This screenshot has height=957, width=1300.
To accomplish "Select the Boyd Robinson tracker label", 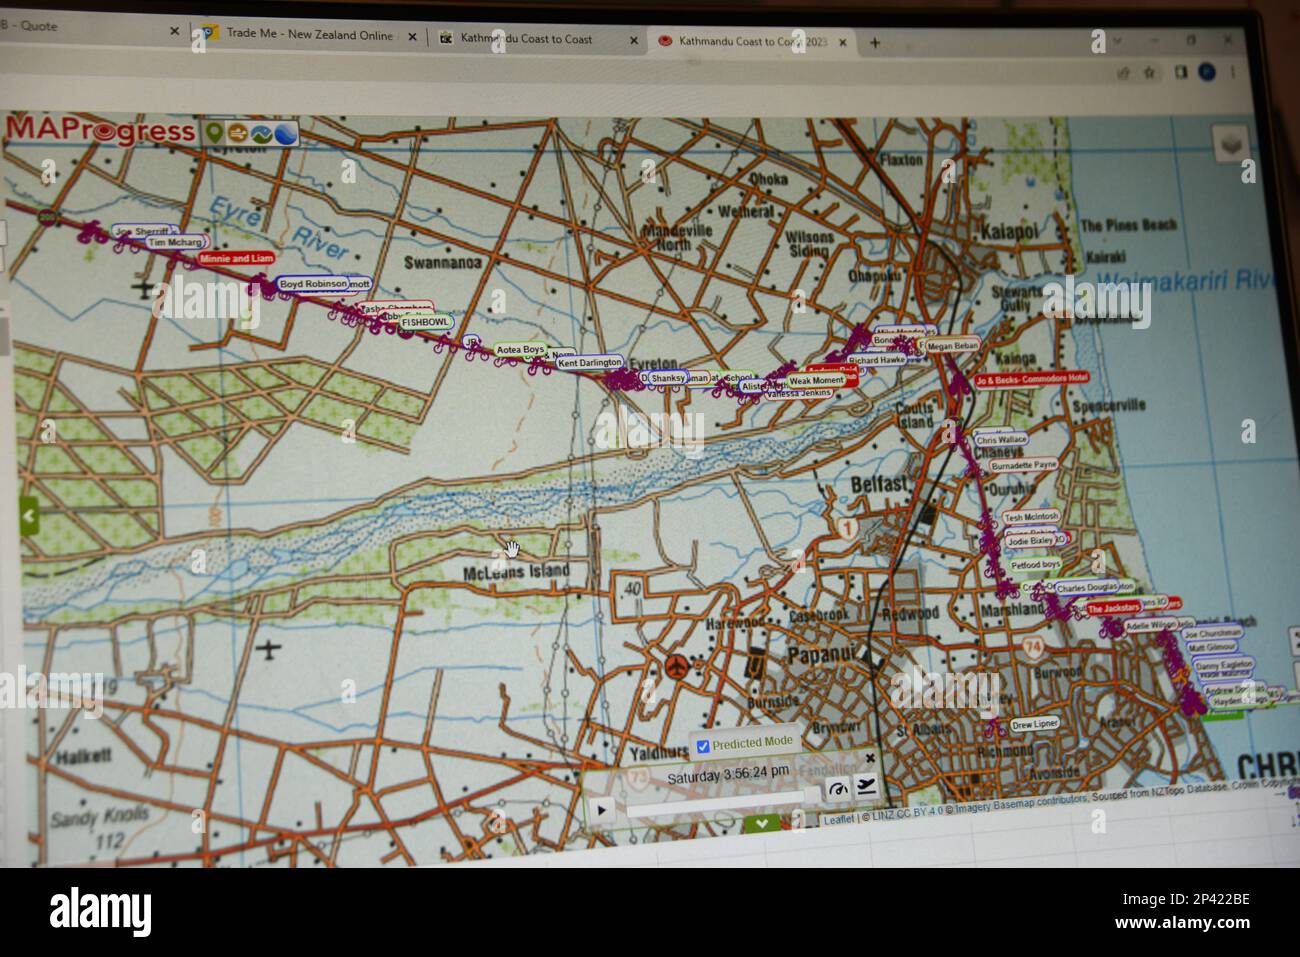I will tap(313, 284).
